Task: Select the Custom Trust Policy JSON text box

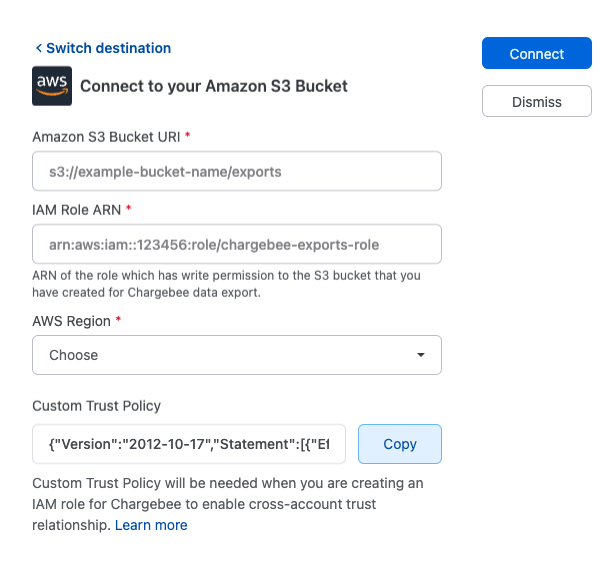Action: (189, 444)
